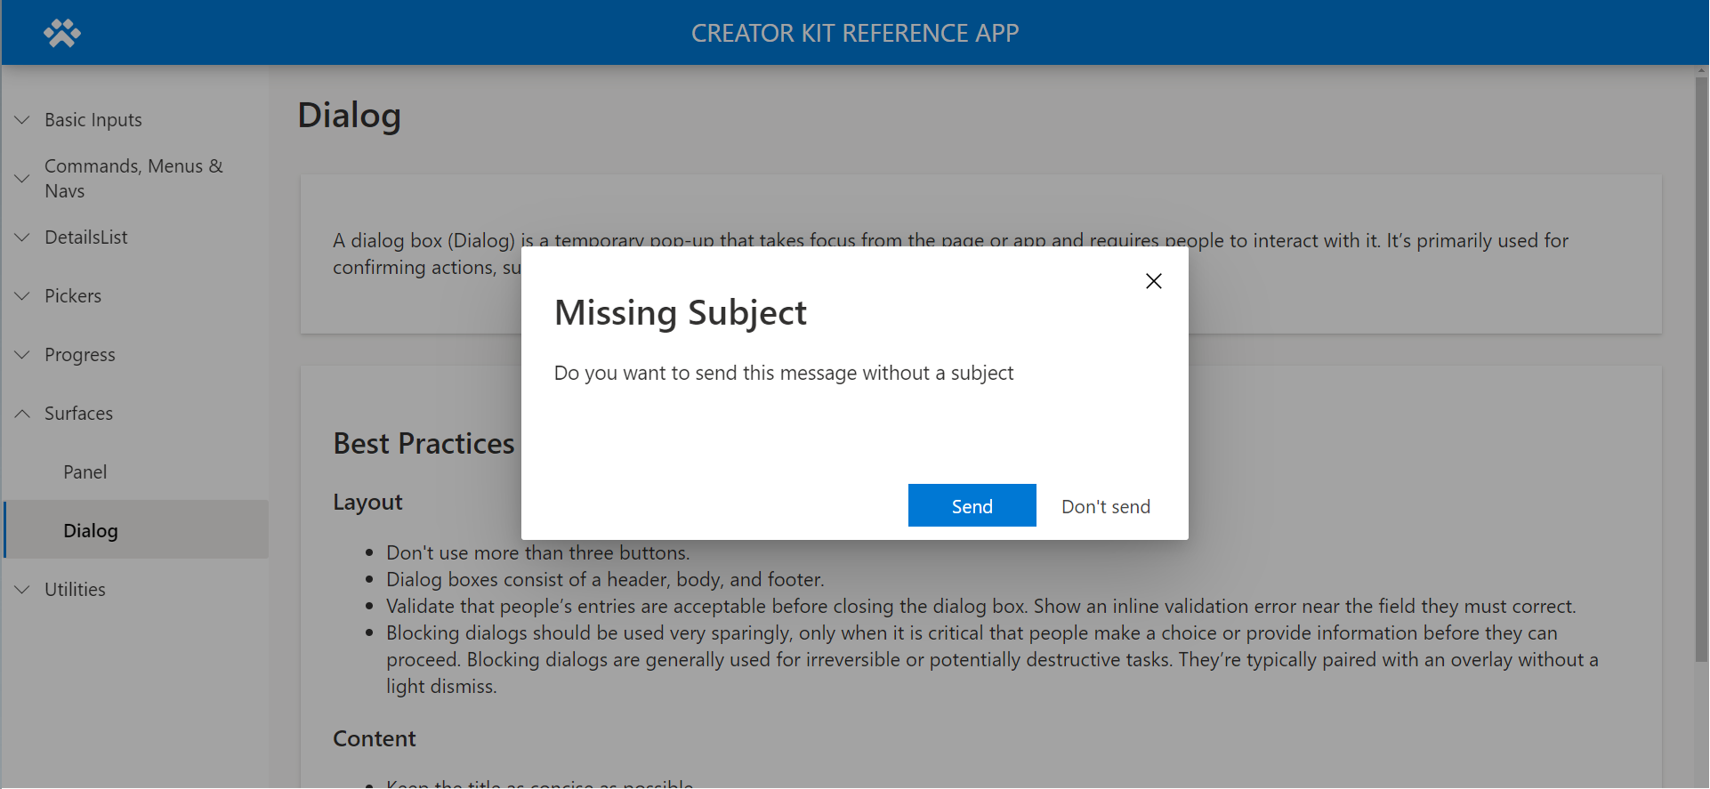Click bullet about header, body, and footer

(605, 579)
